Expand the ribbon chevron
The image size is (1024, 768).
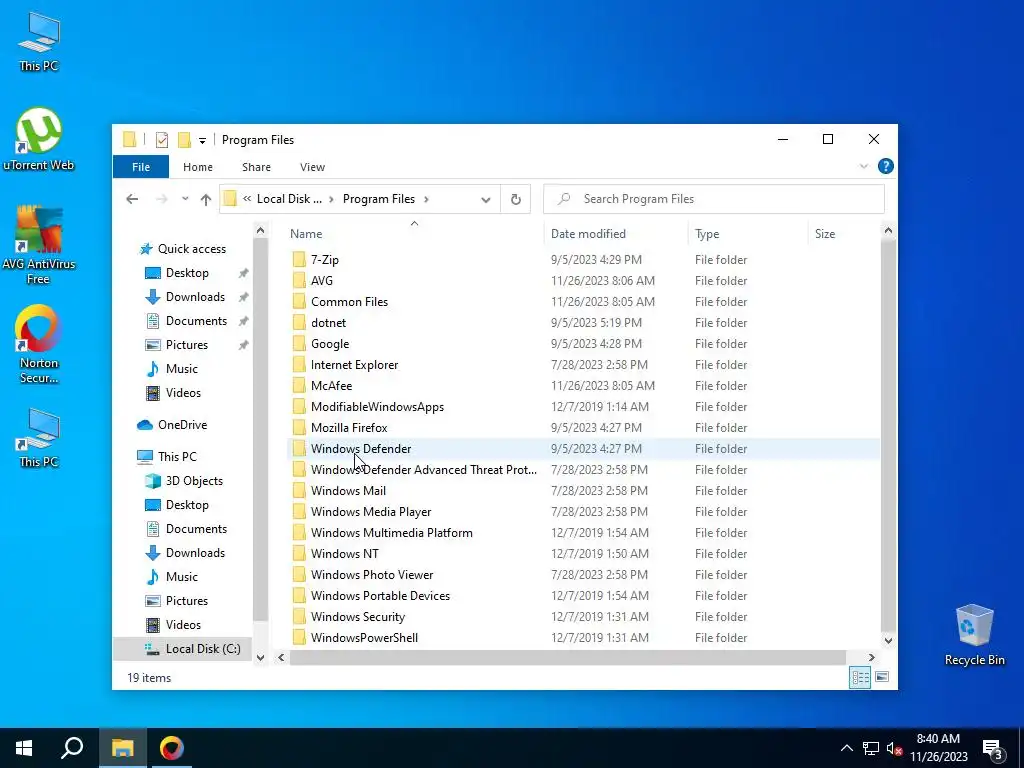coord(863,167)
